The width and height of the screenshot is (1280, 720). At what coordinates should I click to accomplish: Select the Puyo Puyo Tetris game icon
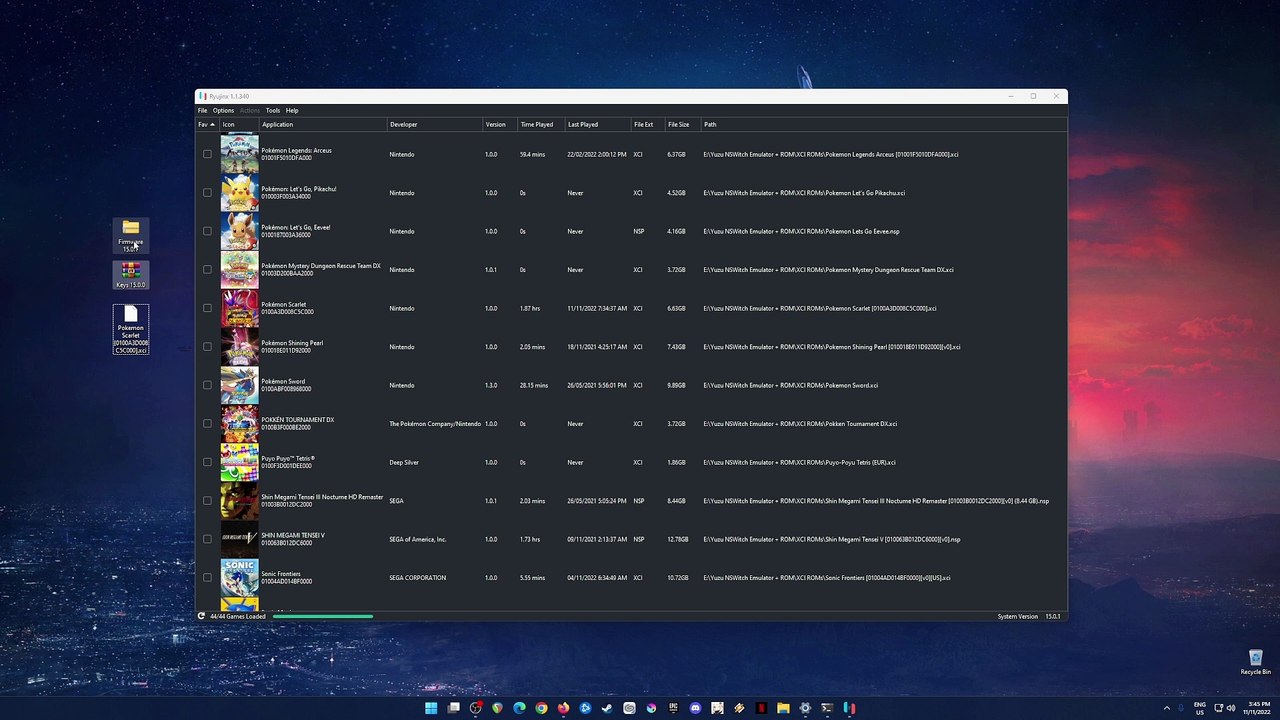coord(239,462)
